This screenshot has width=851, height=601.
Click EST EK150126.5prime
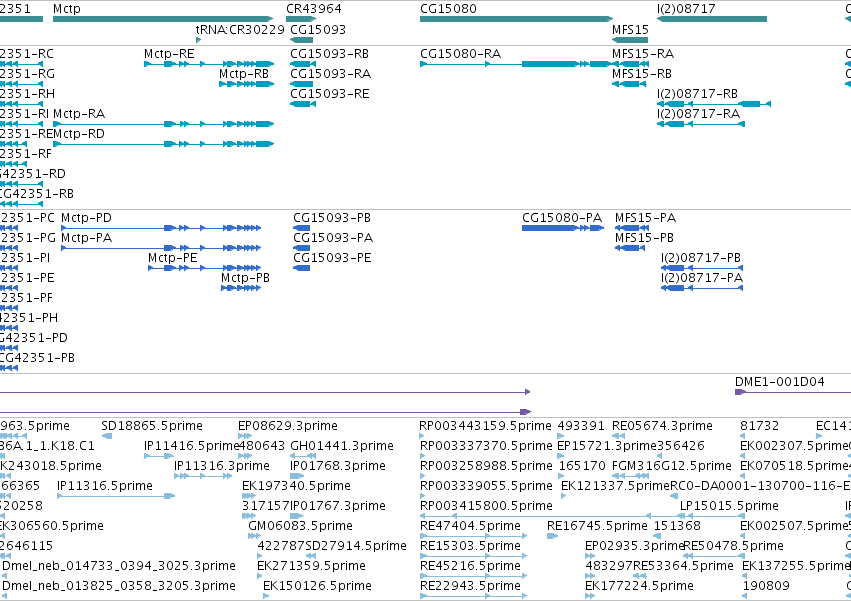point(317,587)
